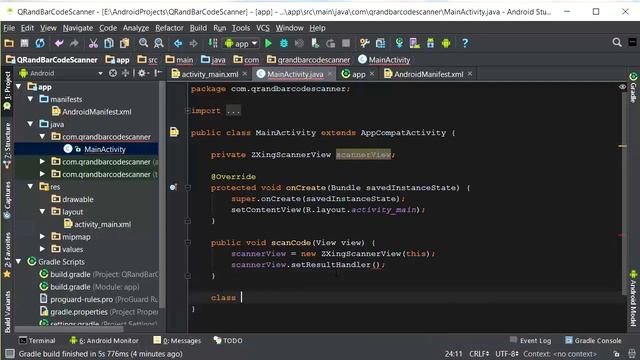Image resolution: width=640 pixels, height=360 pixels.
Task: Open the File menu
Action: point(9,28)
